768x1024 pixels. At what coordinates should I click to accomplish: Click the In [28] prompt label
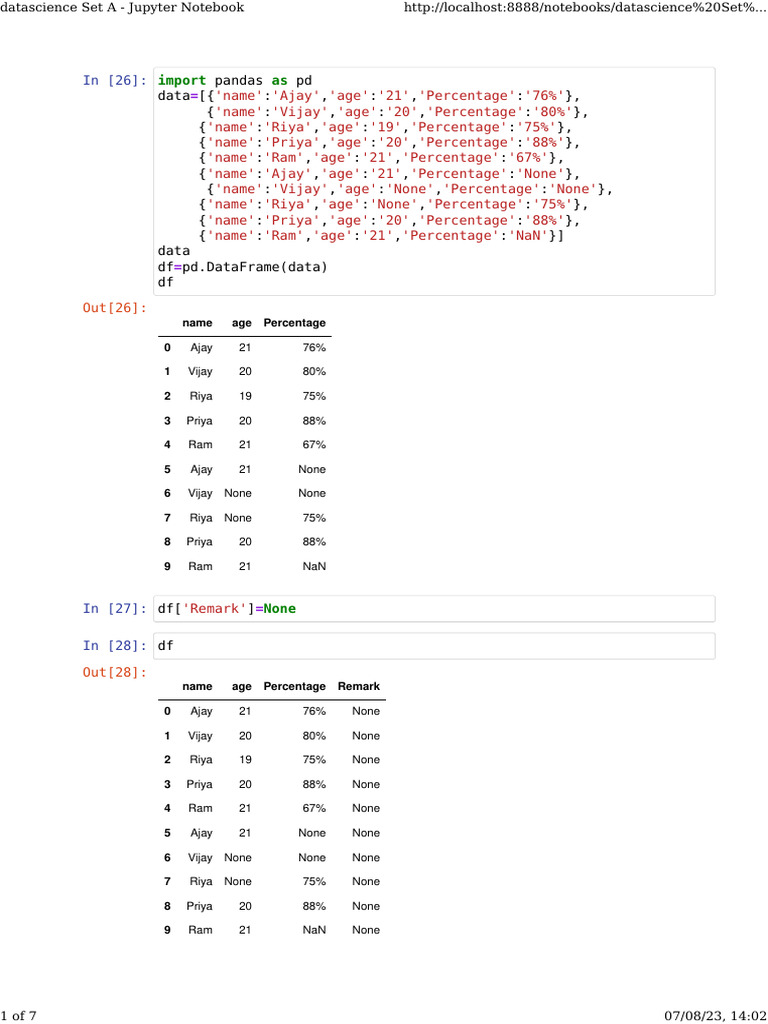click(x=115, y=646)
